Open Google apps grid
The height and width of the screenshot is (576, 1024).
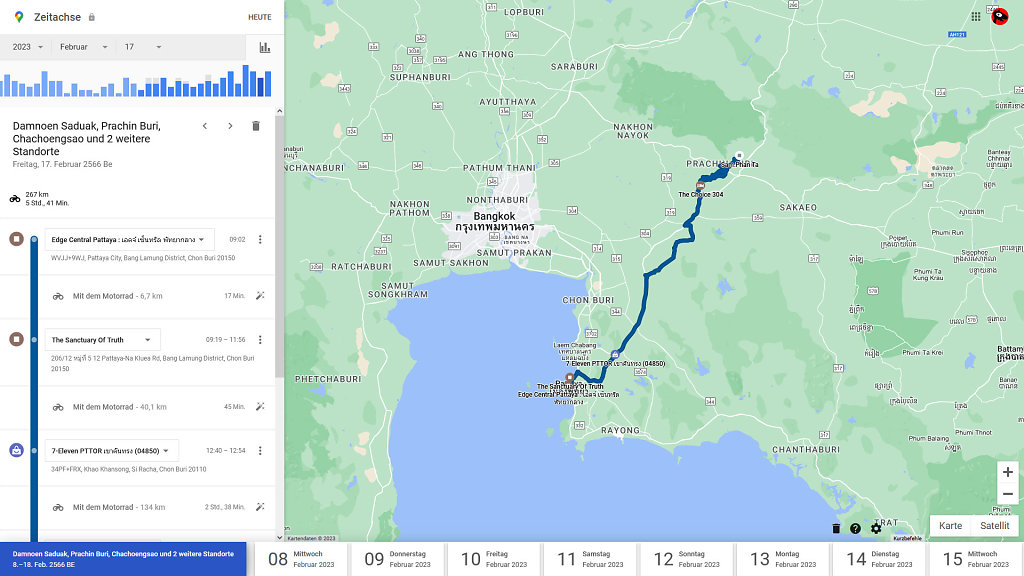point(976,16)
